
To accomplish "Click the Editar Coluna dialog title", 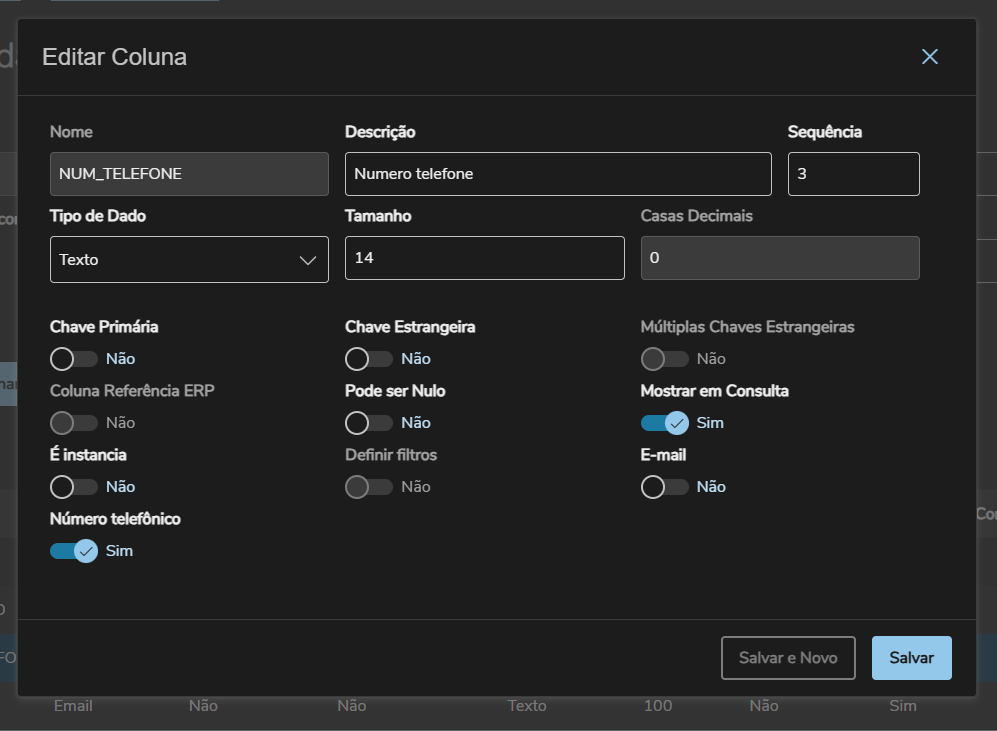I will (x=114, y=57).
